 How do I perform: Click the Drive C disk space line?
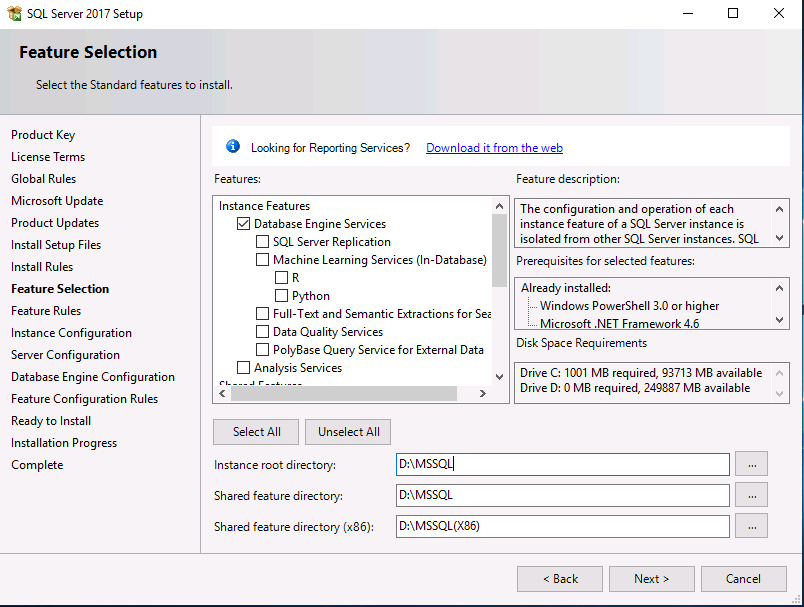click(641, 373)
